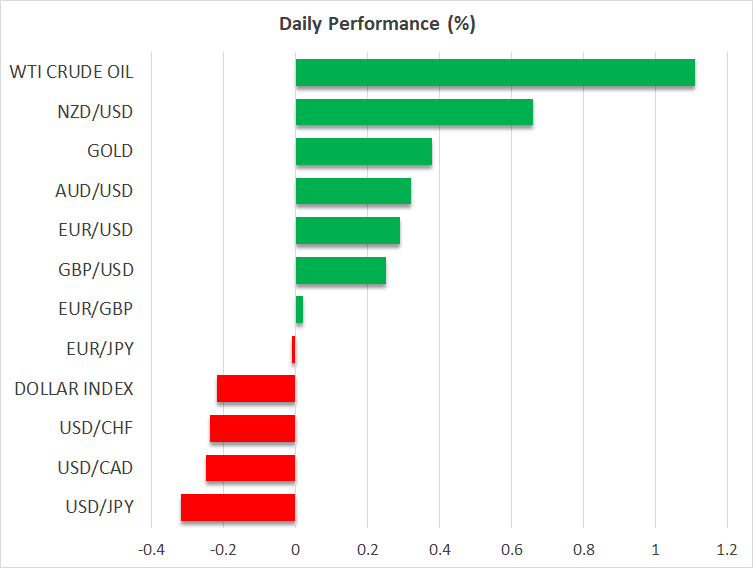This screenshot has height=568, width=753.
Task: Select the red USD/JPY bar
Action: click(x=238, y=507)
